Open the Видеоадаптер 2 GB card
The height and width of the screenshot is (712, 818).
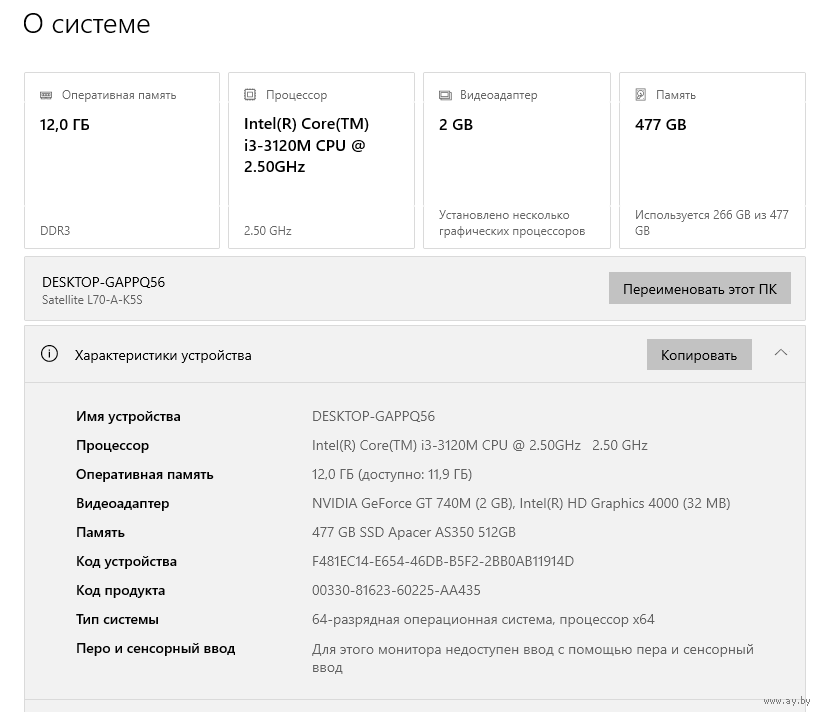[516, 160]
